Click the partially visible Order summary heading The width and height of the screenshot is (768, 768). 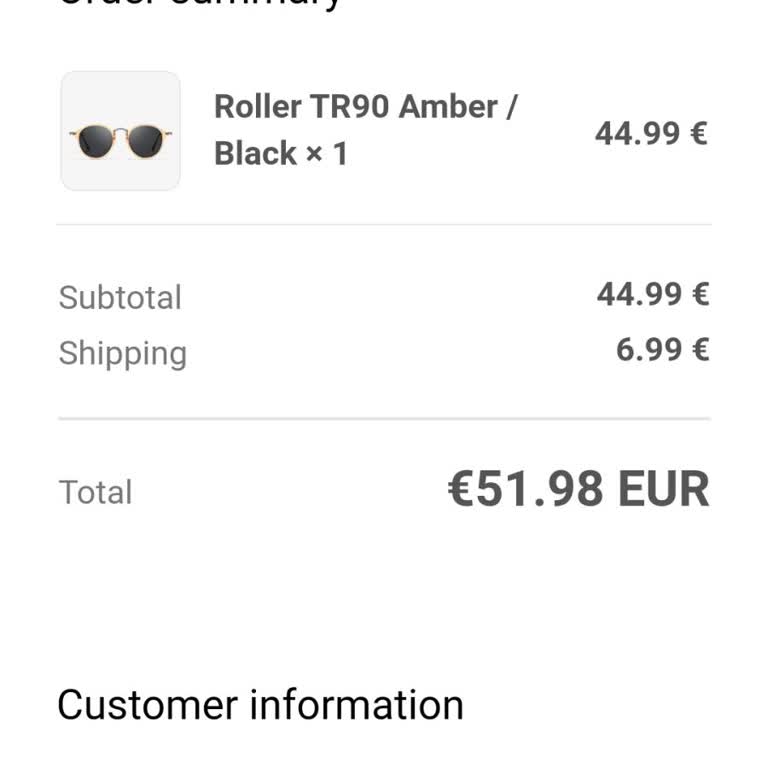[200, 4]
